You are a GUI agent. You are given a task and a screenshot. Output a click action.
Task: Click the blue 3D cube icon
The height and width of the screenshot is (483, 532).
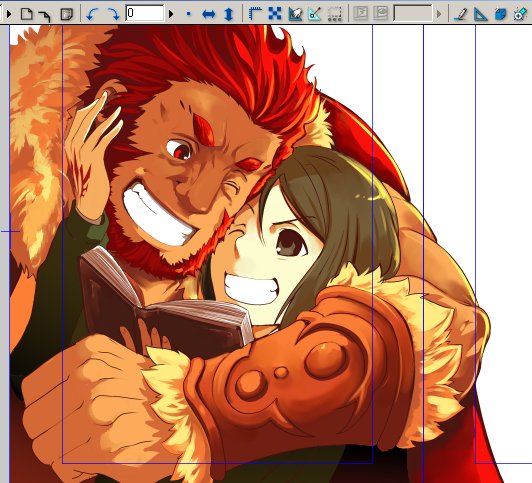click(x=500, y=14)
